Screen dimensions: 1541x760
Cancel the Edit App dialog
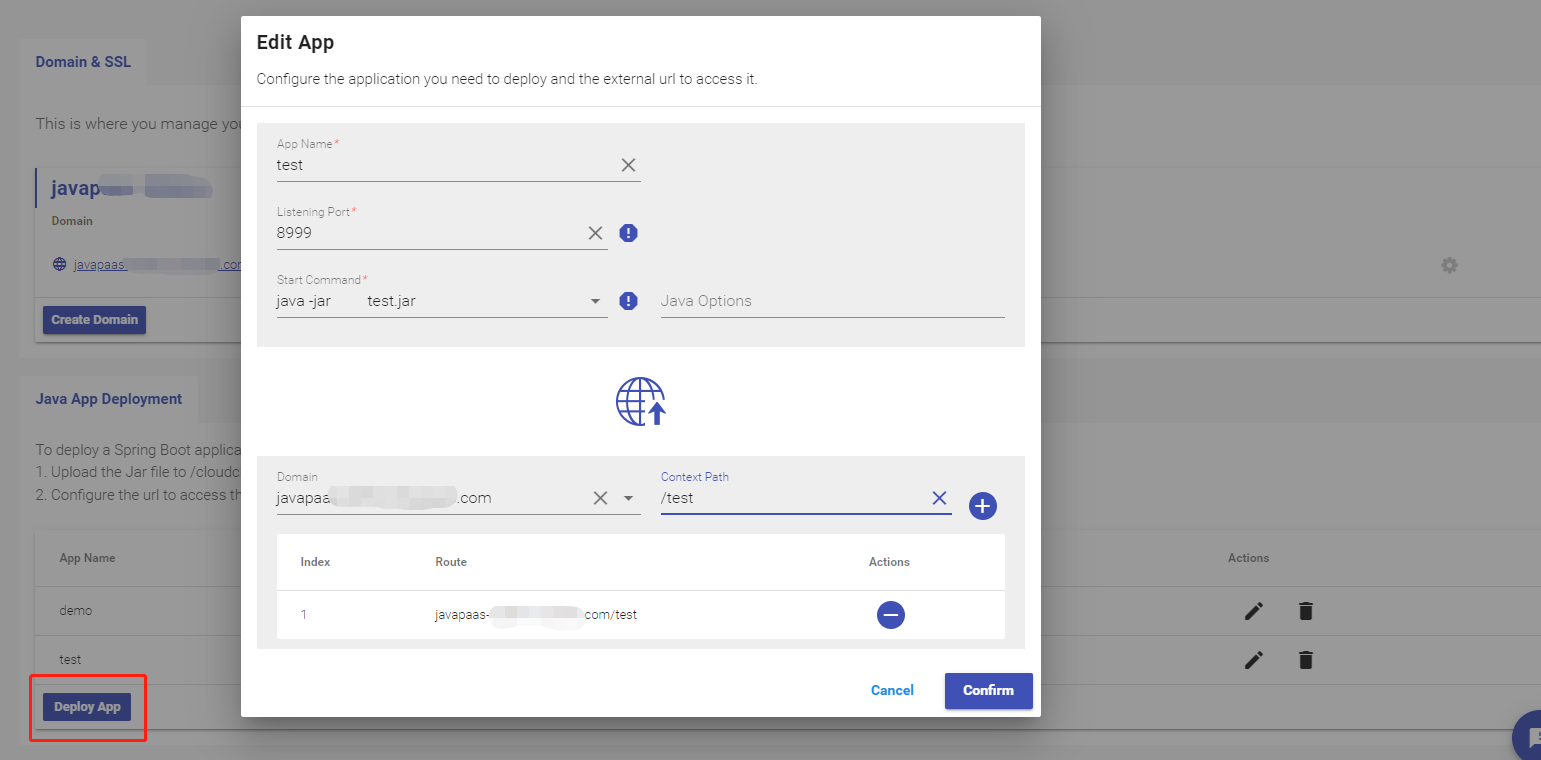tap(891, 690)
